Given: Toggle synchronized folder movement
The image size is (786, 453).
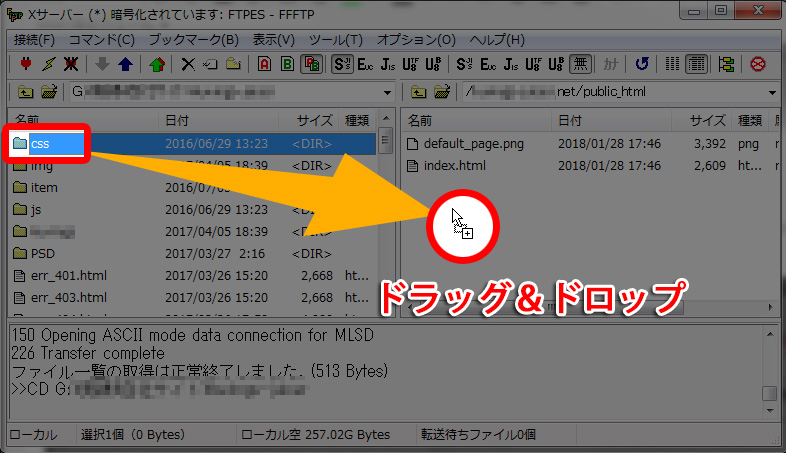Looking at the screenshot, I should point(726,64).
